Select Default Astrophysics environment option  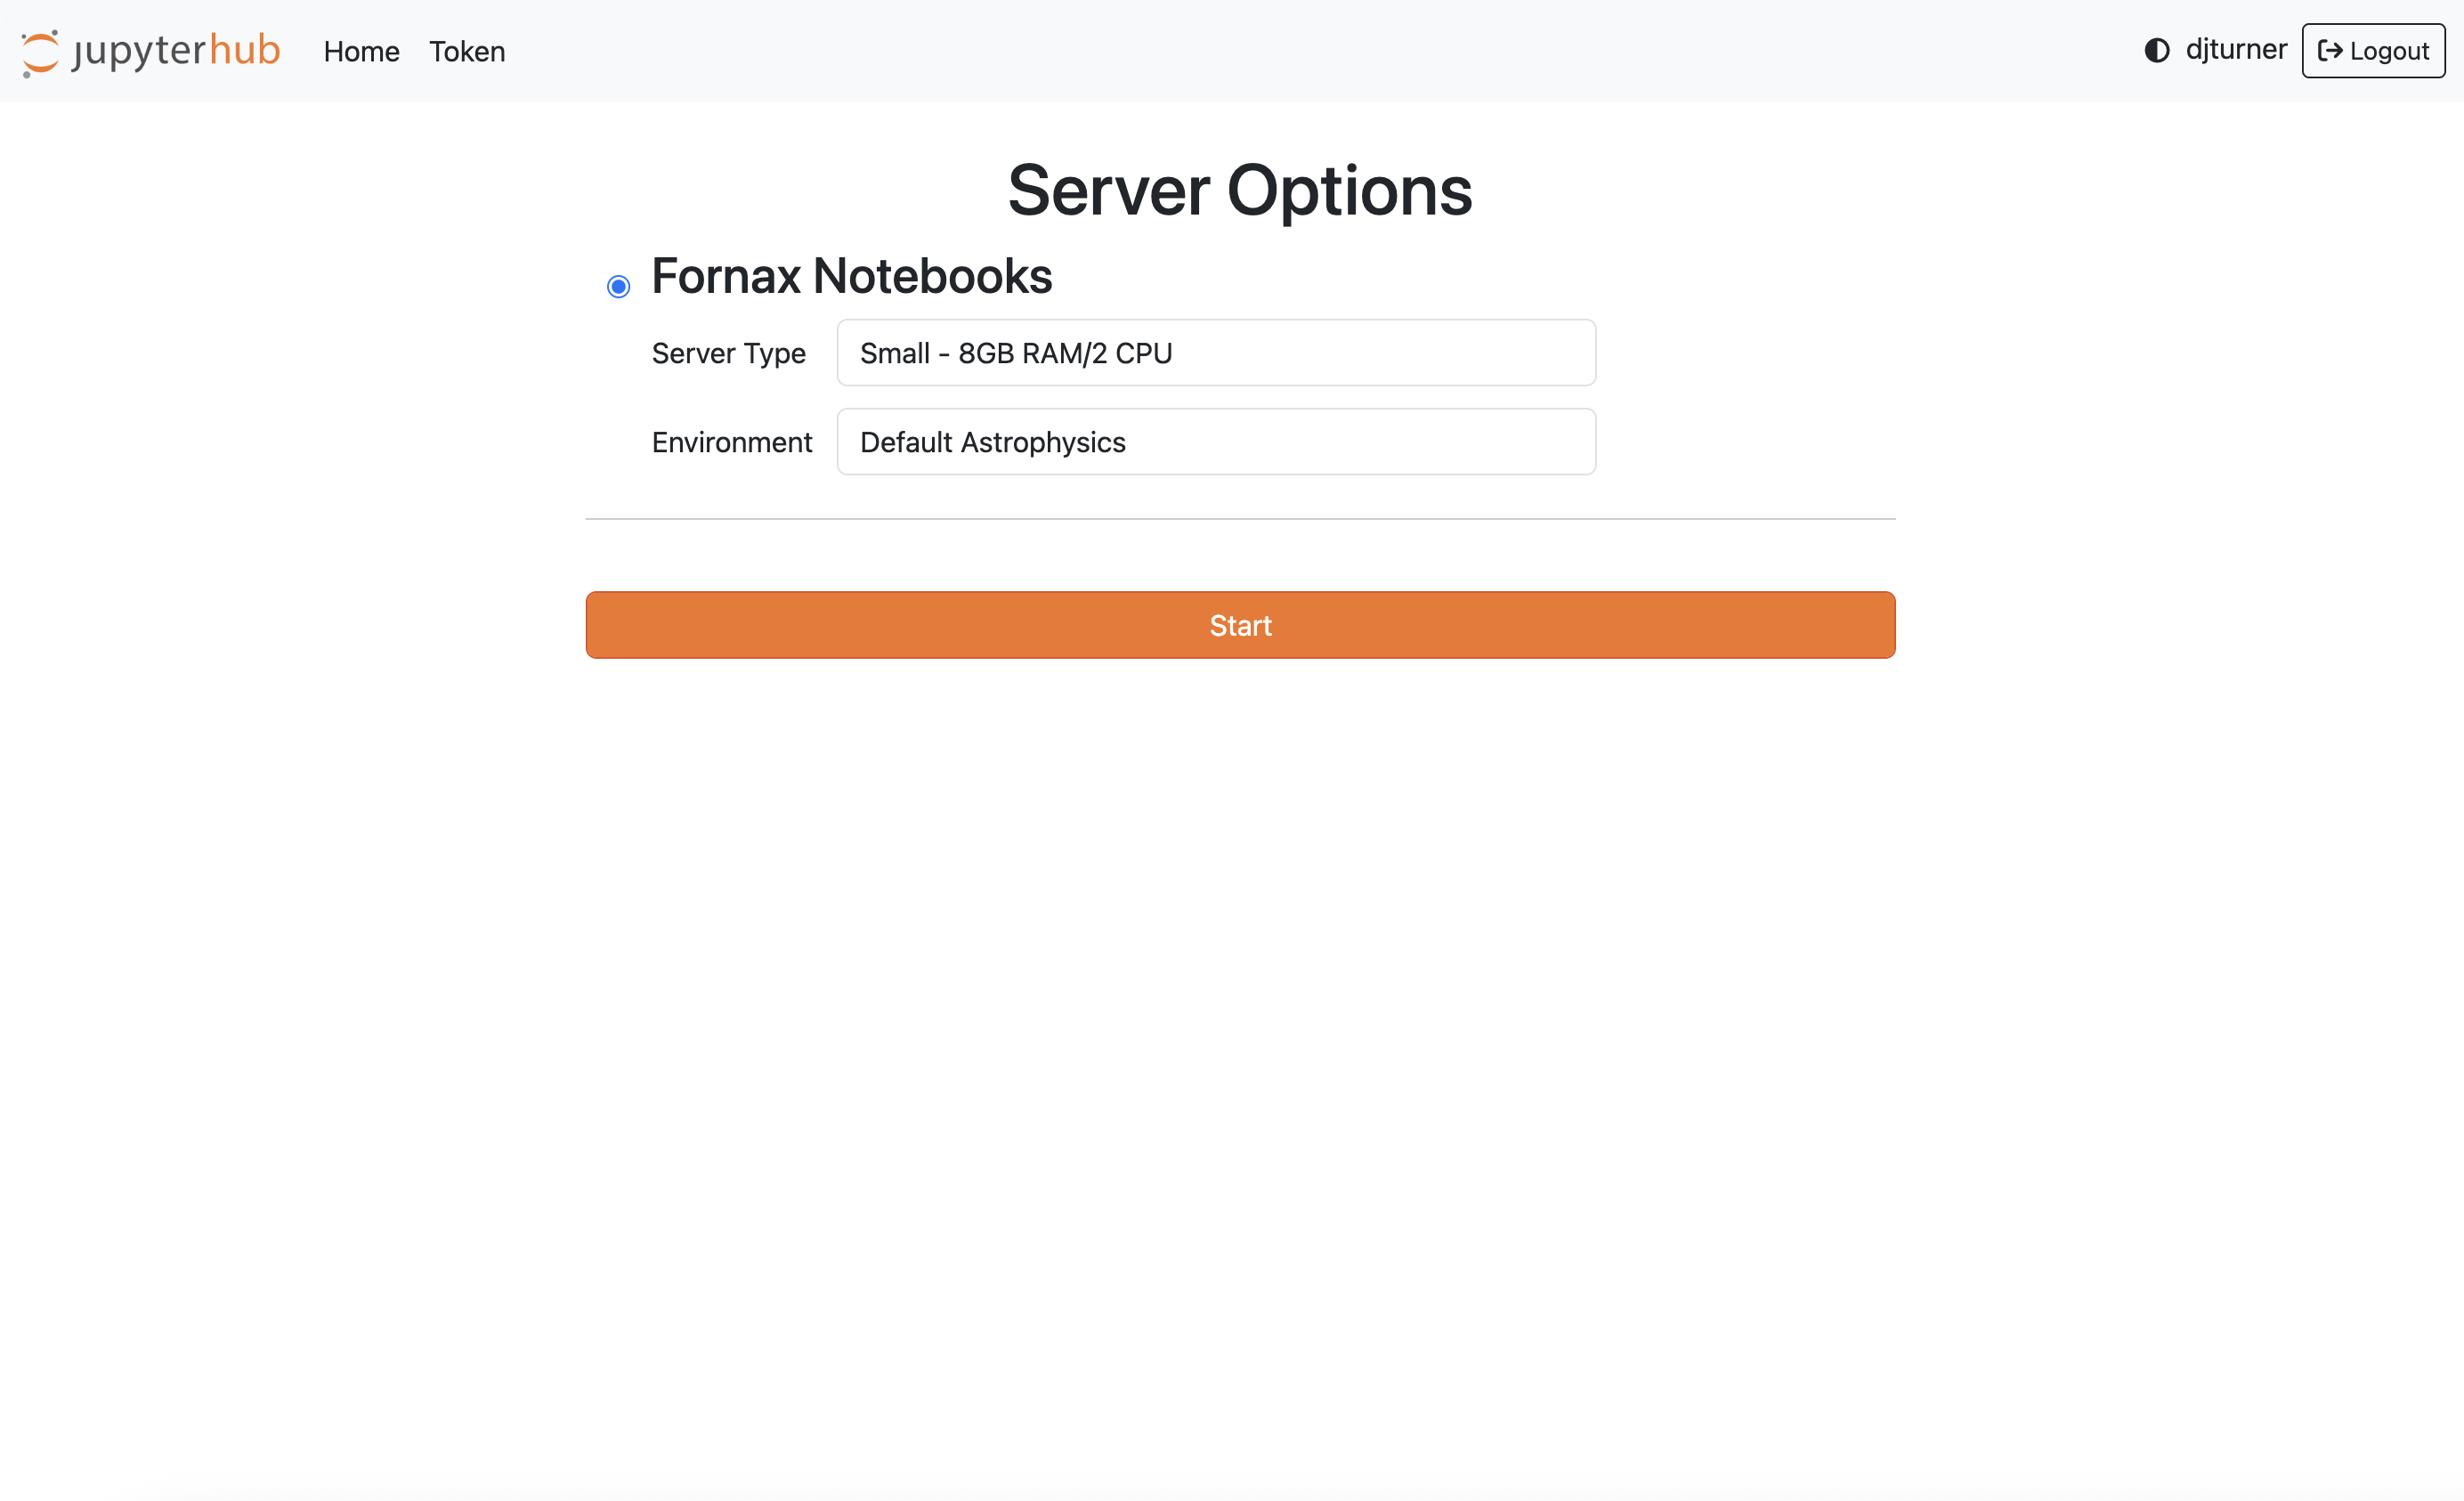click(1215, 441)
